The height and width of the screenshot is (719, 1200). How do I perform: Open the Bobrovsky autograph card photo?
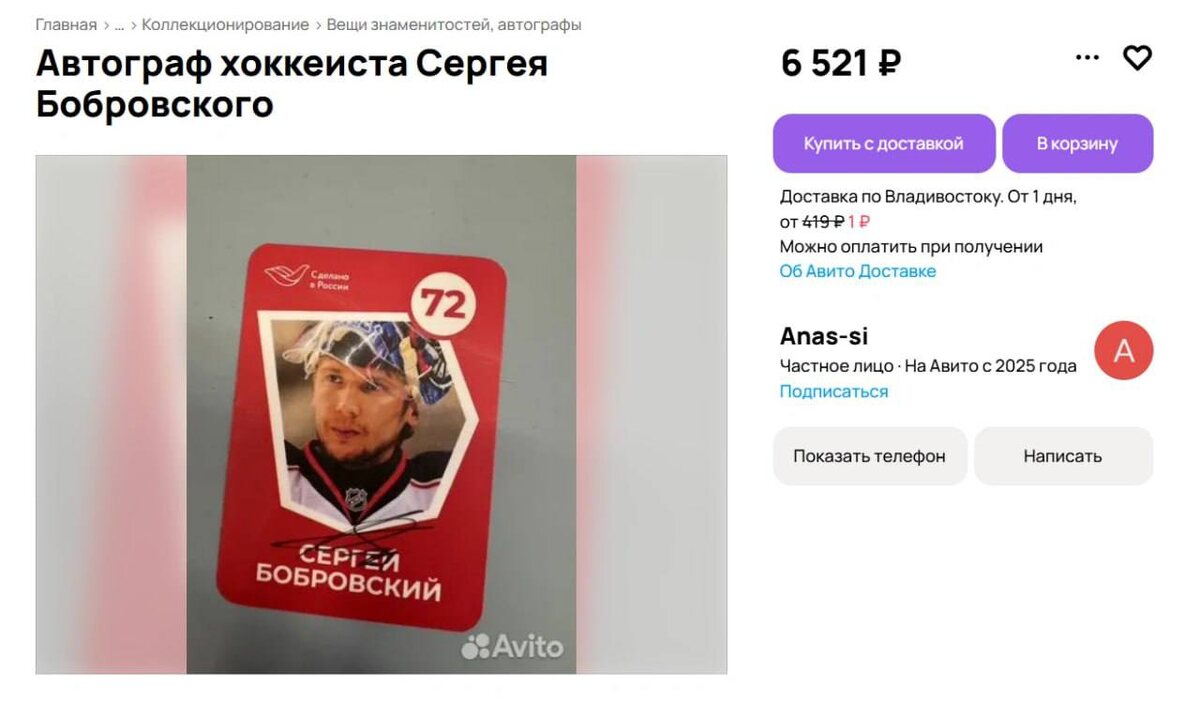(x=381, y=414)
